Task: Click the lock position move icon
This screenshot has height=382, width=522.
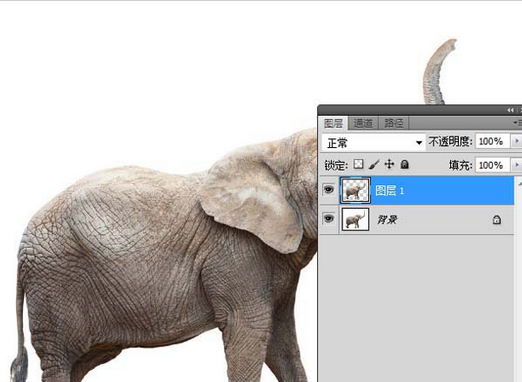Action: [x=389, y=164]
